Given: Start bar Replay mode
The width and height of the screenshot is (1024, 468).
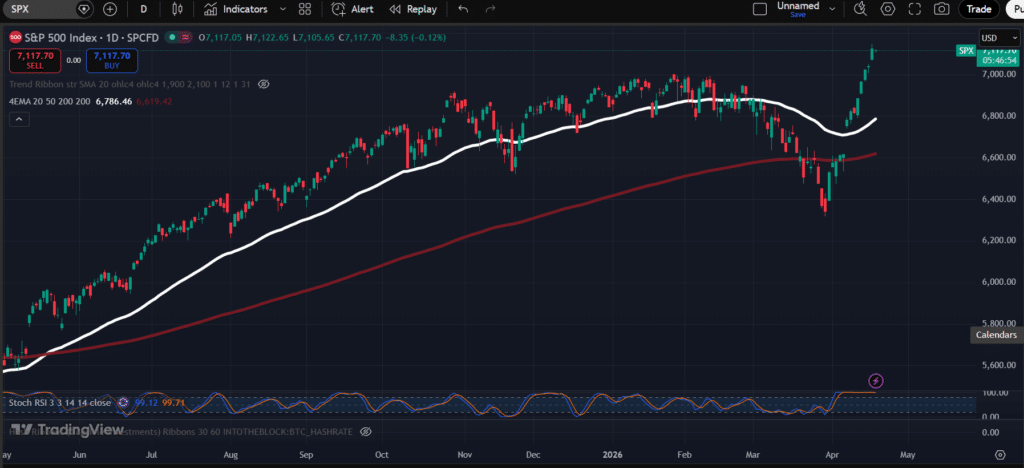Looking at the screenshot, I should pyautogui.click(x=412, y=9).
